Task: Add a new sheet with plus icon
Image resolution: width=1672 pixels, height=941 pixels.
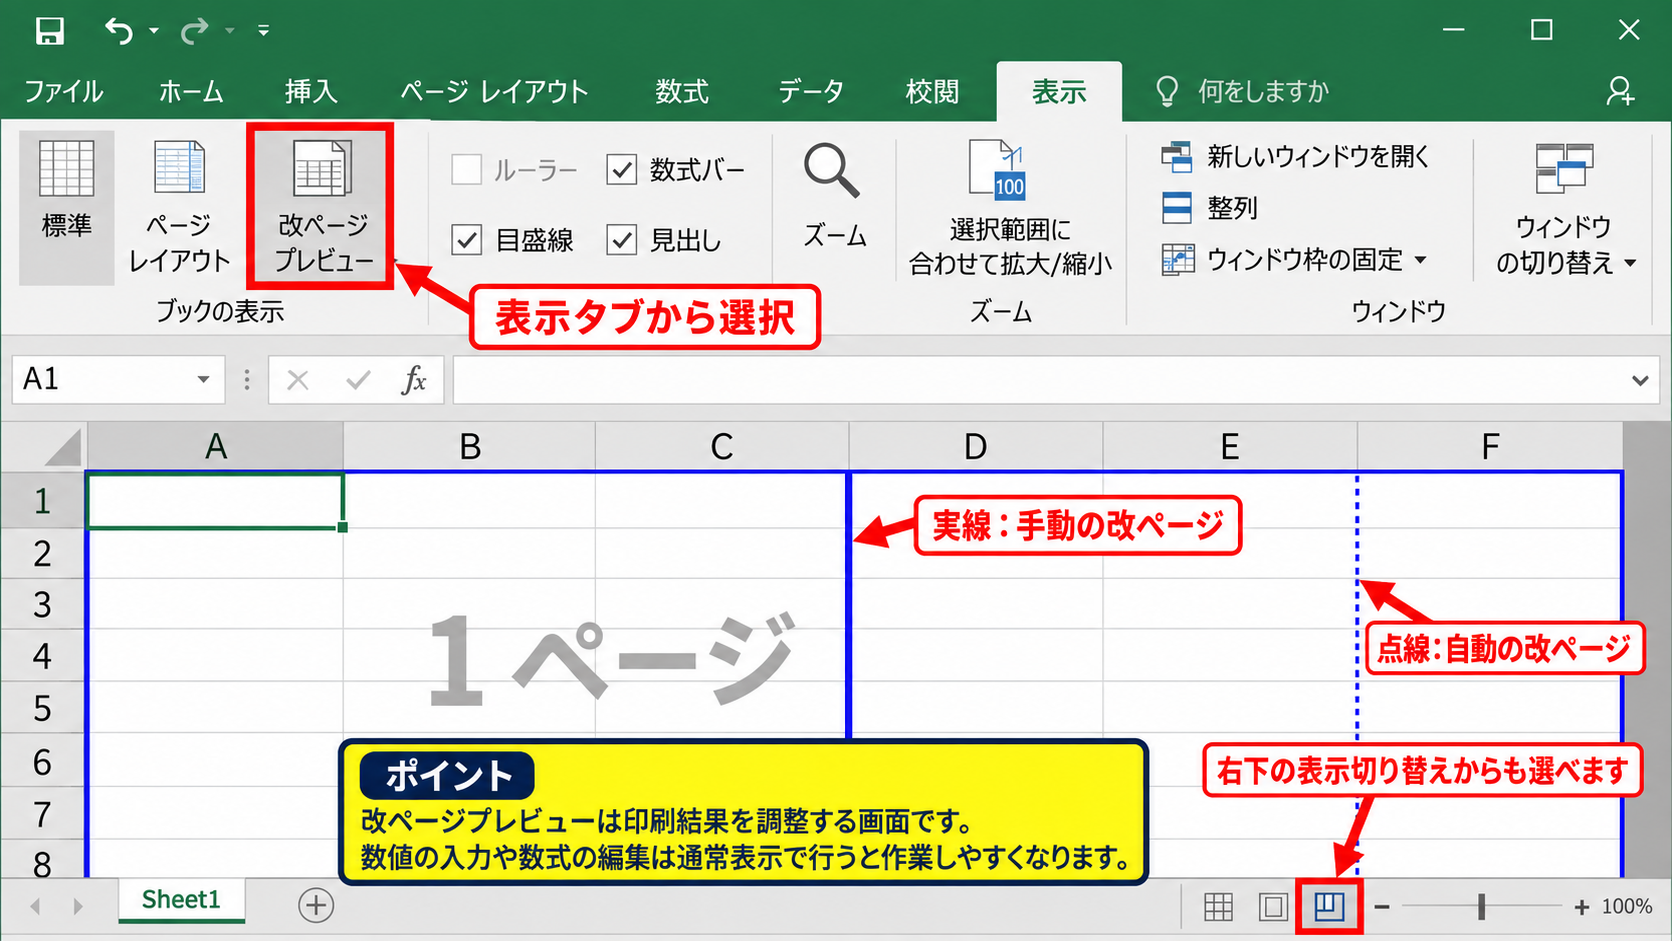Action: click(316, 906)
